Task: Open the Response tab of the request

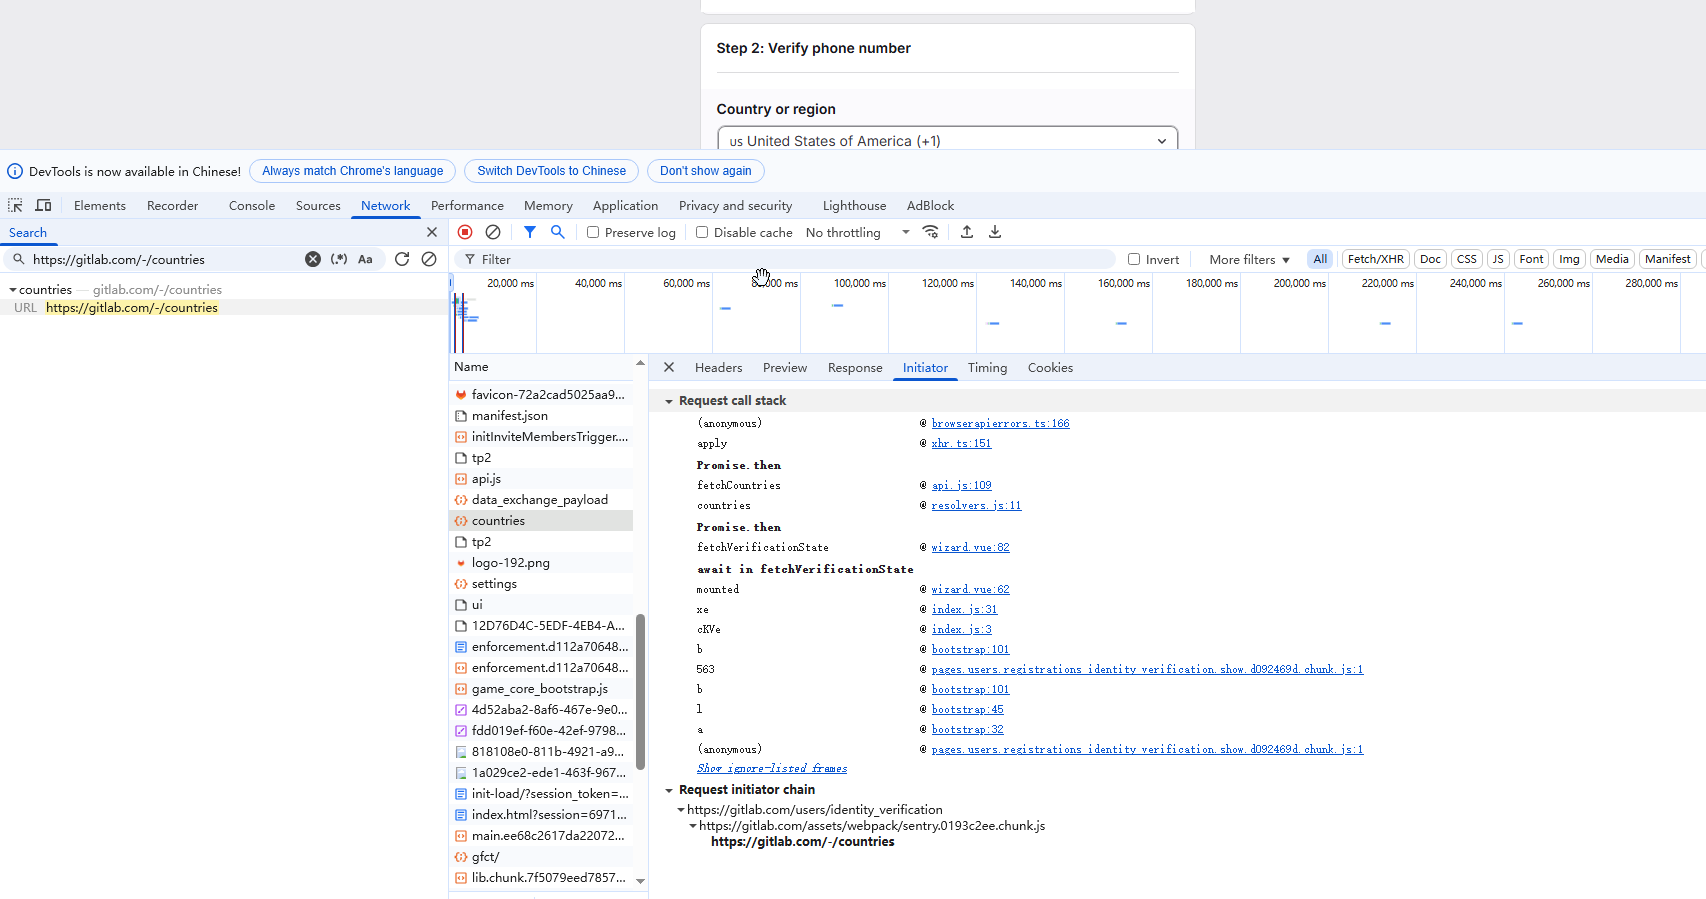Action: [x=855, y=367]
